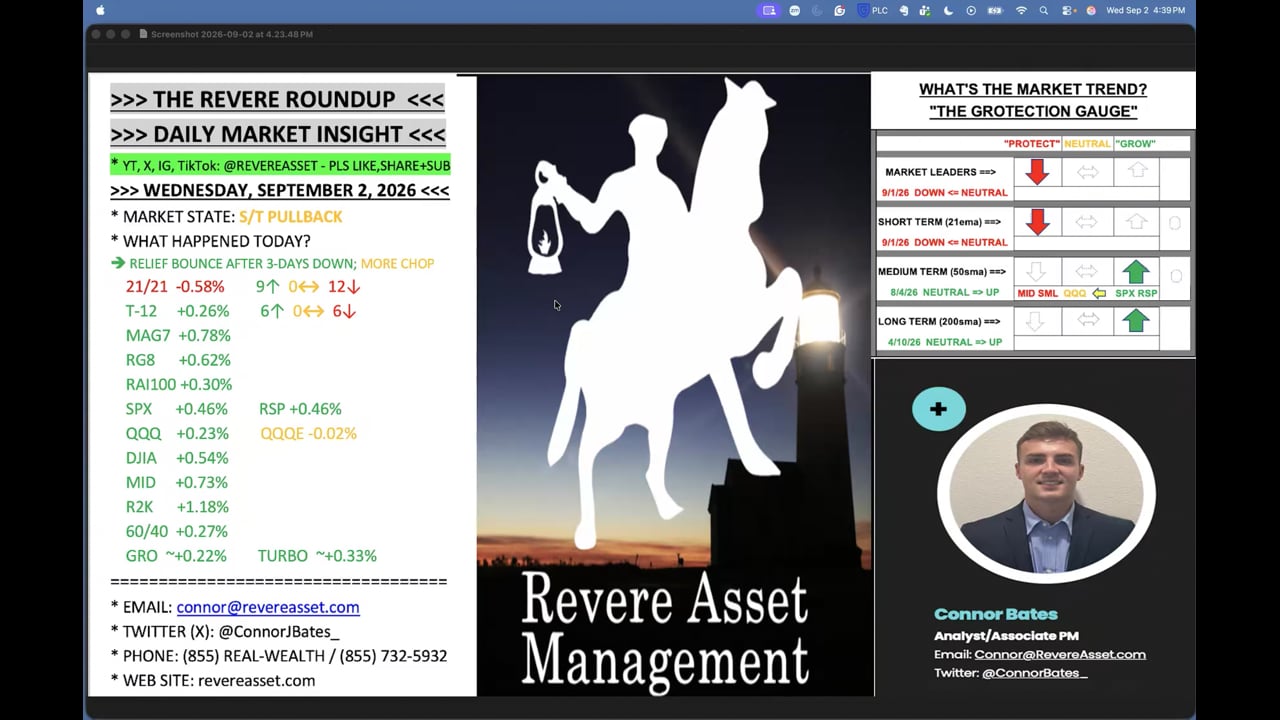
Task: Select the SPX +0.46% value
Action: pyautogui.click(x=177, y=409)
